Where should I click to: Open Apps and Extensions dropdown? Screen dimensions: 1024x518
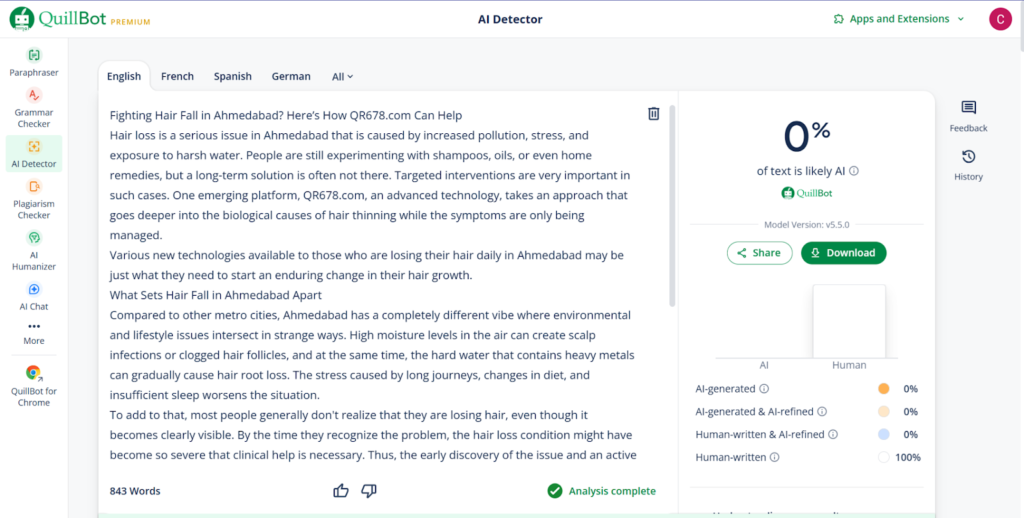pyautogui.click(x=899, y=19)
